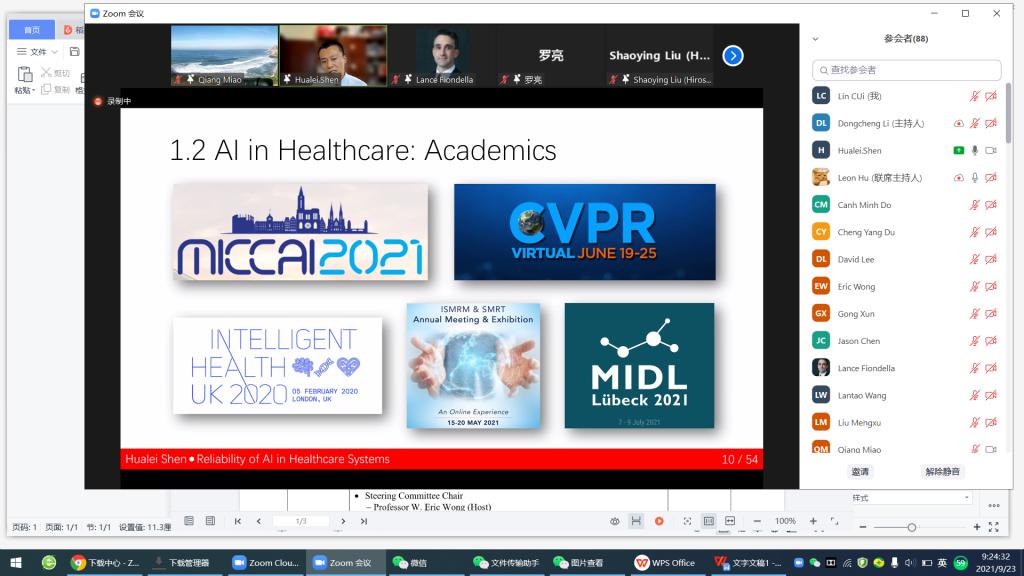Click the Unmute button at panel bottom
Viewport: 1024px width, 576px height.
(x=942, y=472)
